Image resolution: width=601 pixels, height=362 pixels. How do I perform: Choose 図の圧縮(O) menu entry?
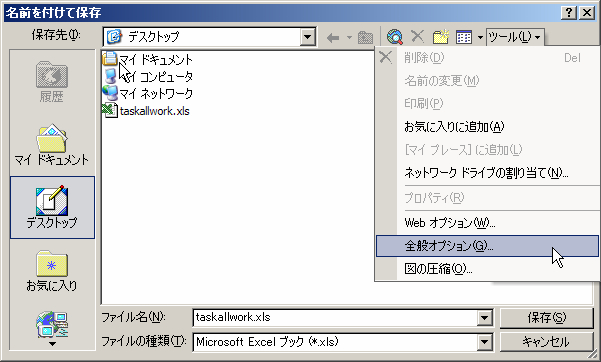tap(487, 269)
